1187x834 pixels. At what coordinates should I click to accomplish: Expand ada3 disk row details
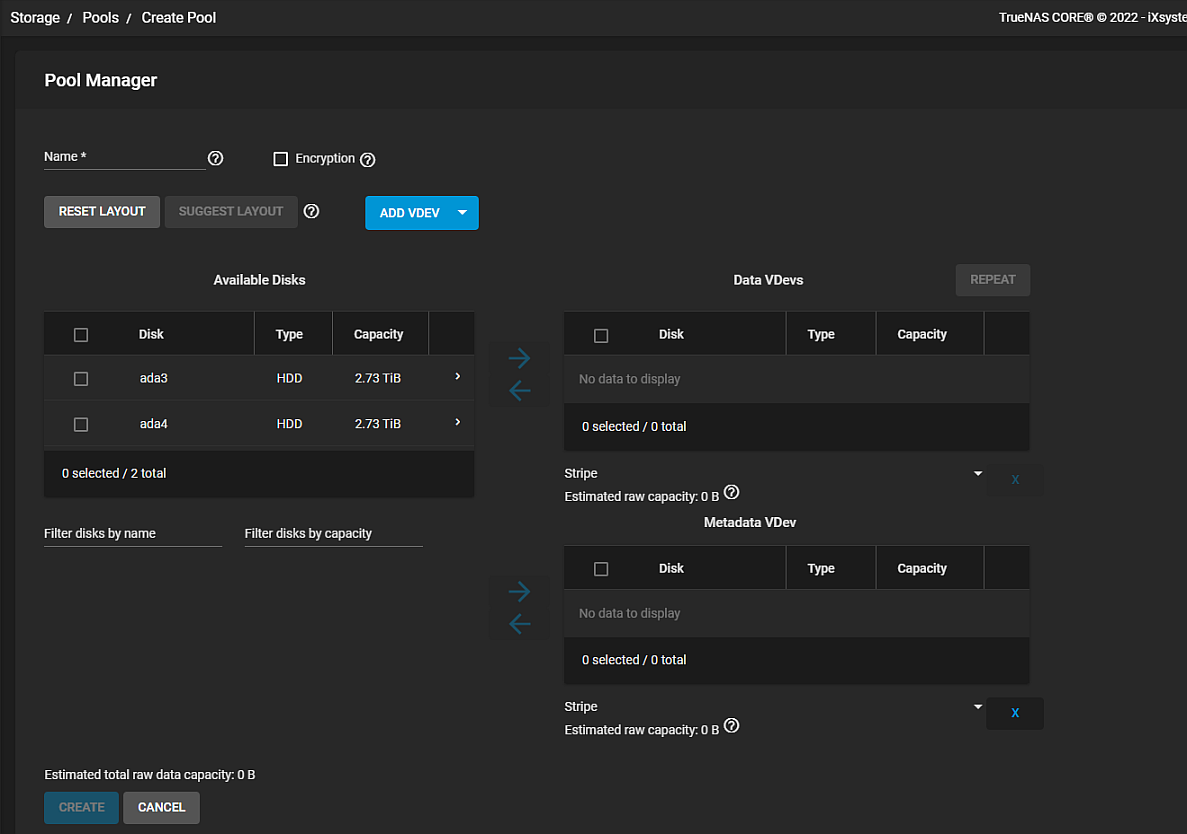457,377
